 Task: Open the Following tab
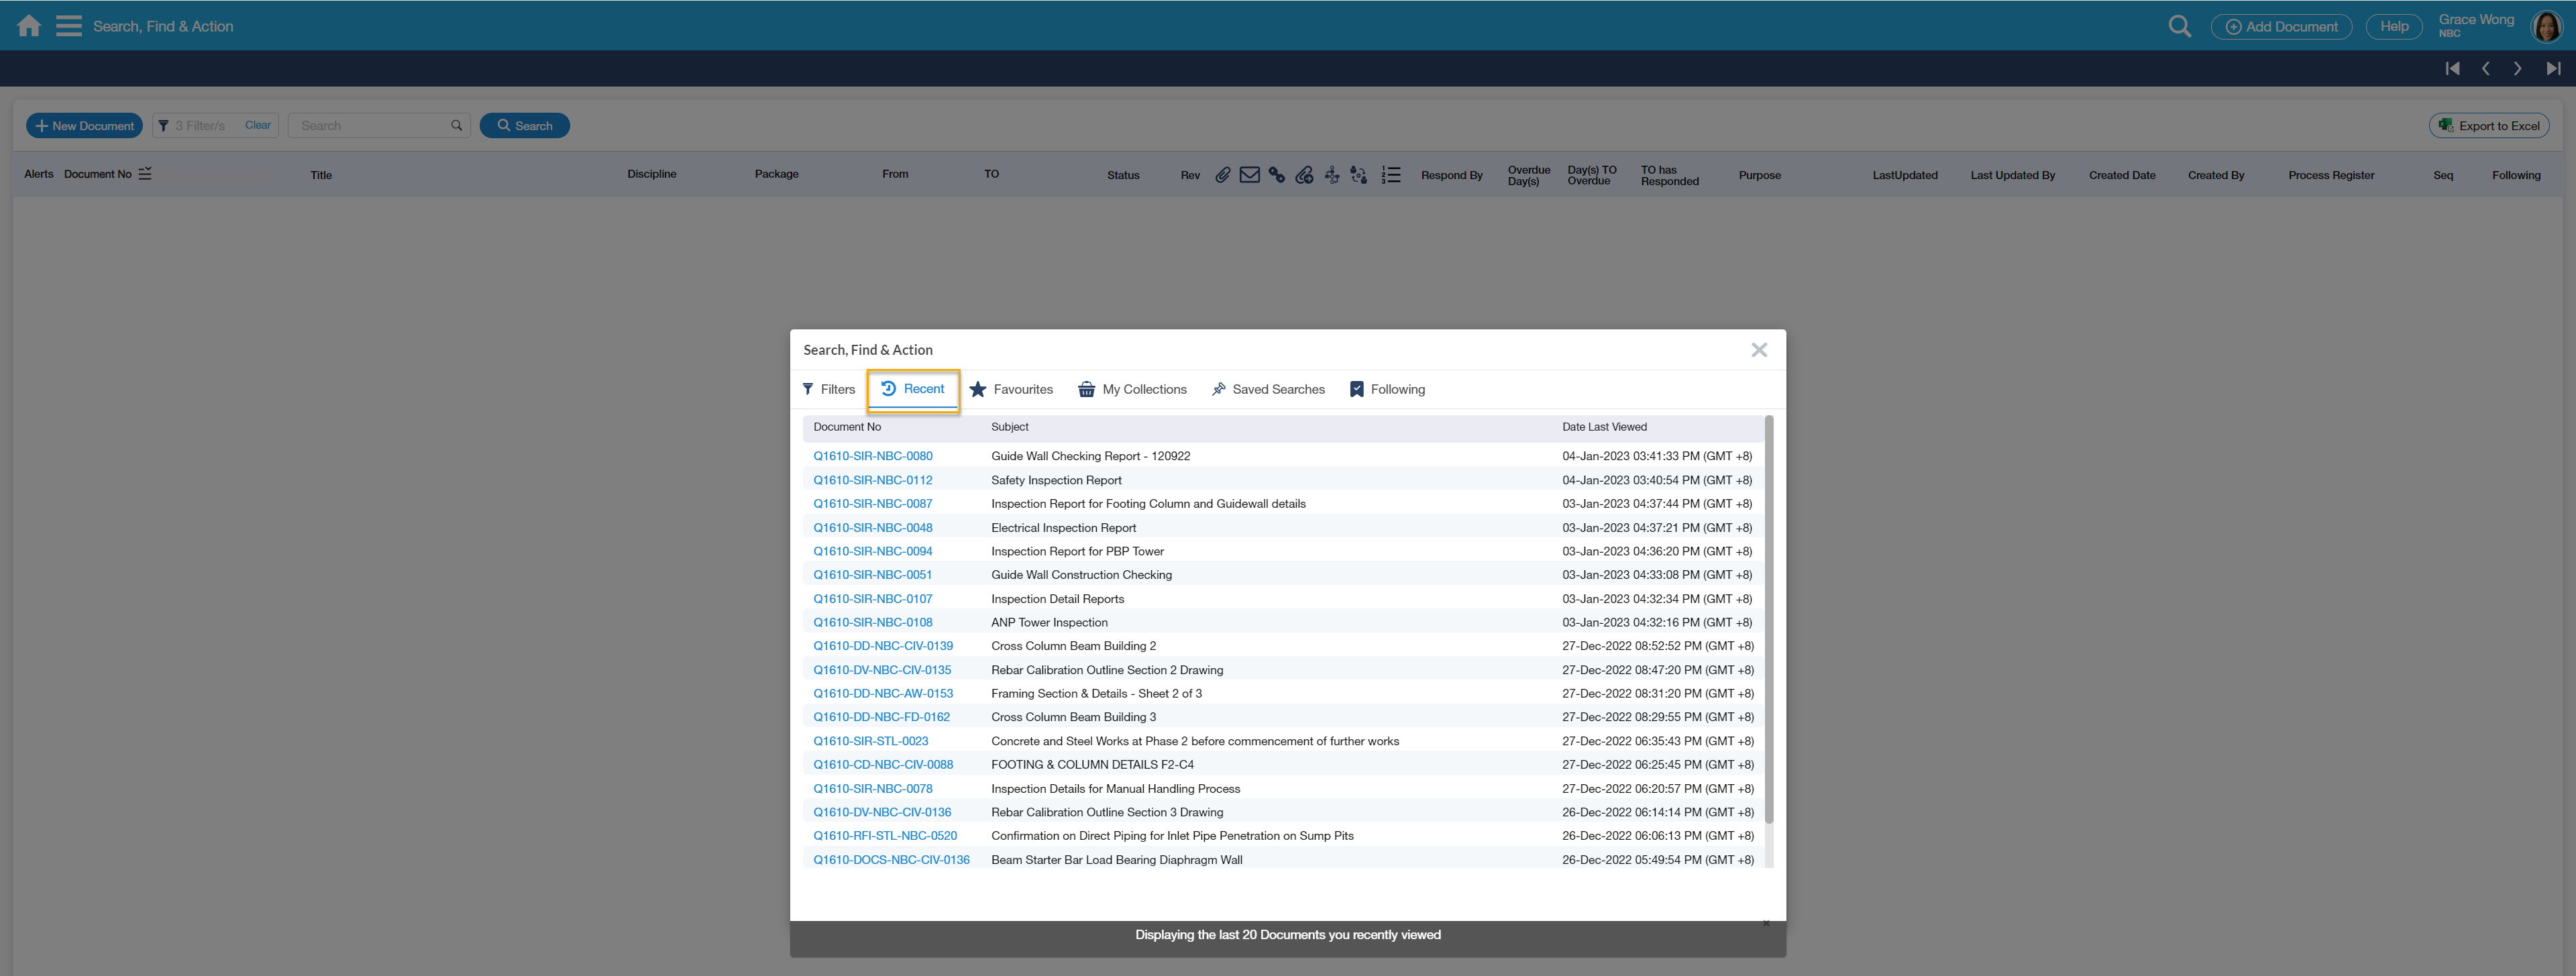[x=1387, y=390]
